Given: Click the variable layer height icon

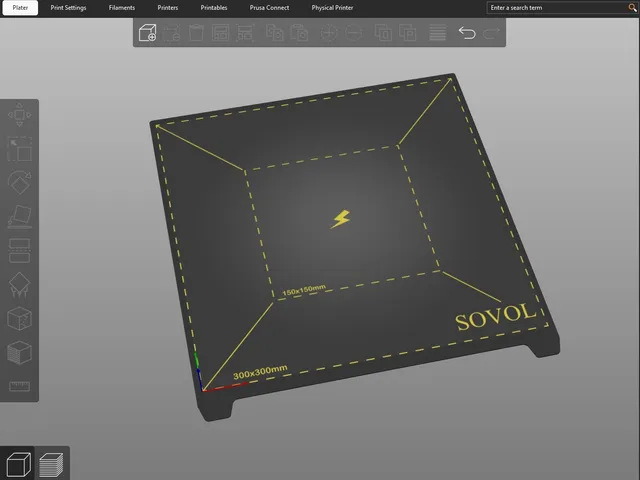Looking at the screenshot, I should tap(438, 33).
